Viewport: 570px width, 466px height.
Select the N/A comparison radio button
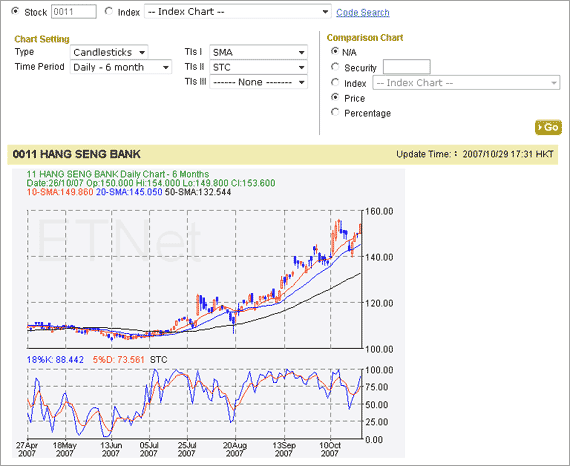tap(335, 51)
